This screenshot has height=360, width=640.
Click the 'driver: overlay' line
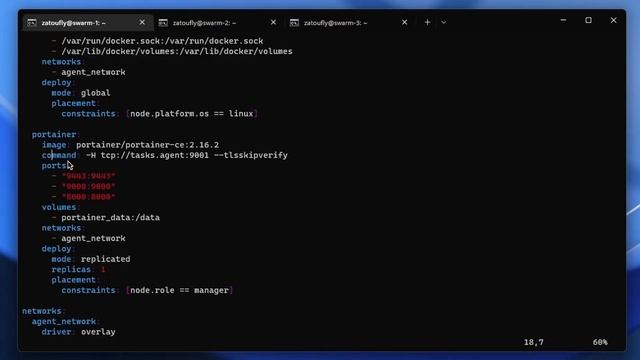click(x=78, y=332)
